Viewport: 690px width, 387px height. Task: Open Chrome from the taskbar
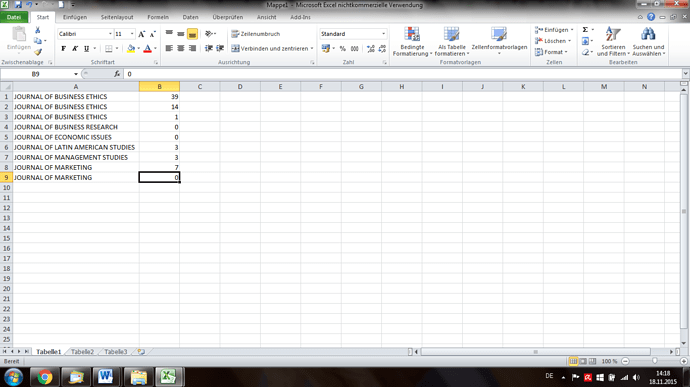pos(44,377)
